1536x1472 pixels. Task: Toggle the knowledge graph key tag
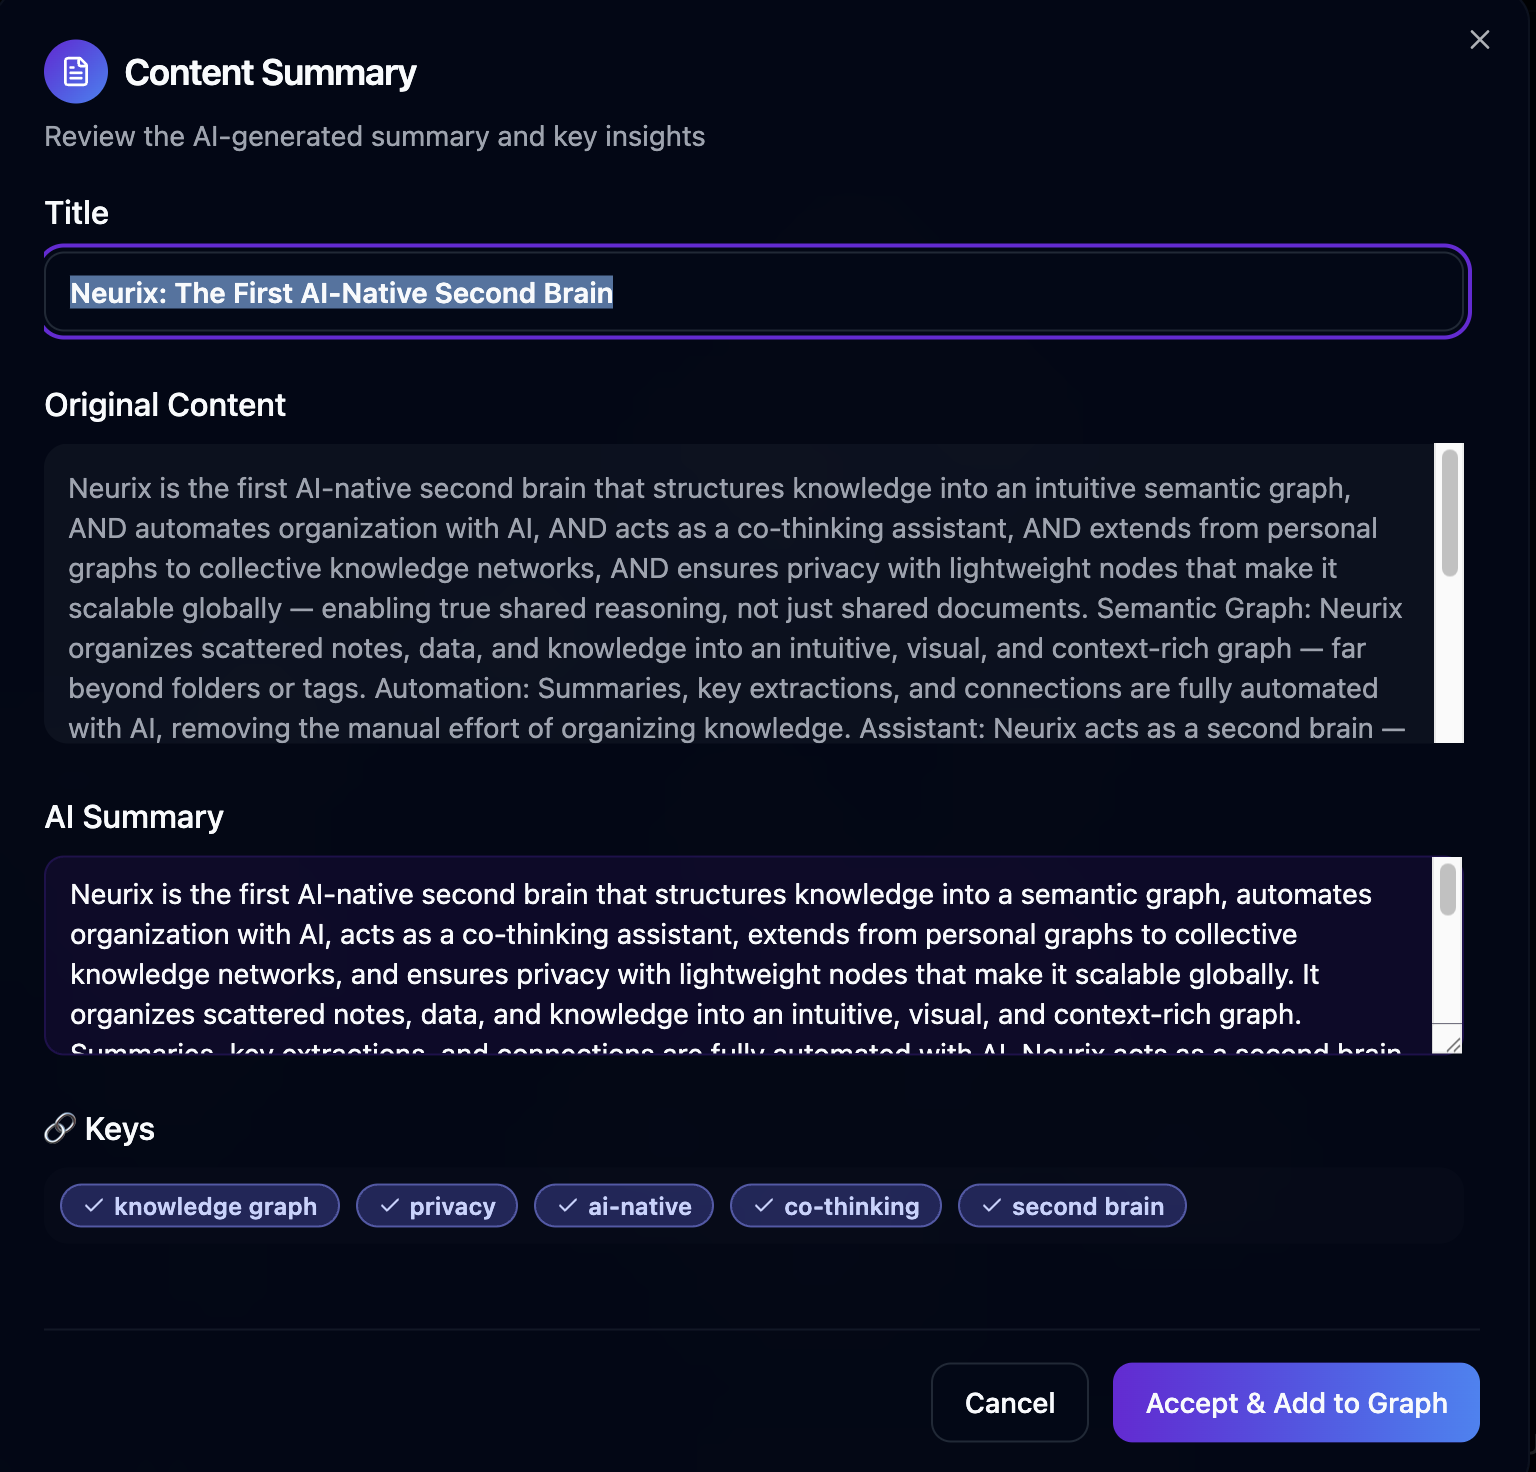199,1206
